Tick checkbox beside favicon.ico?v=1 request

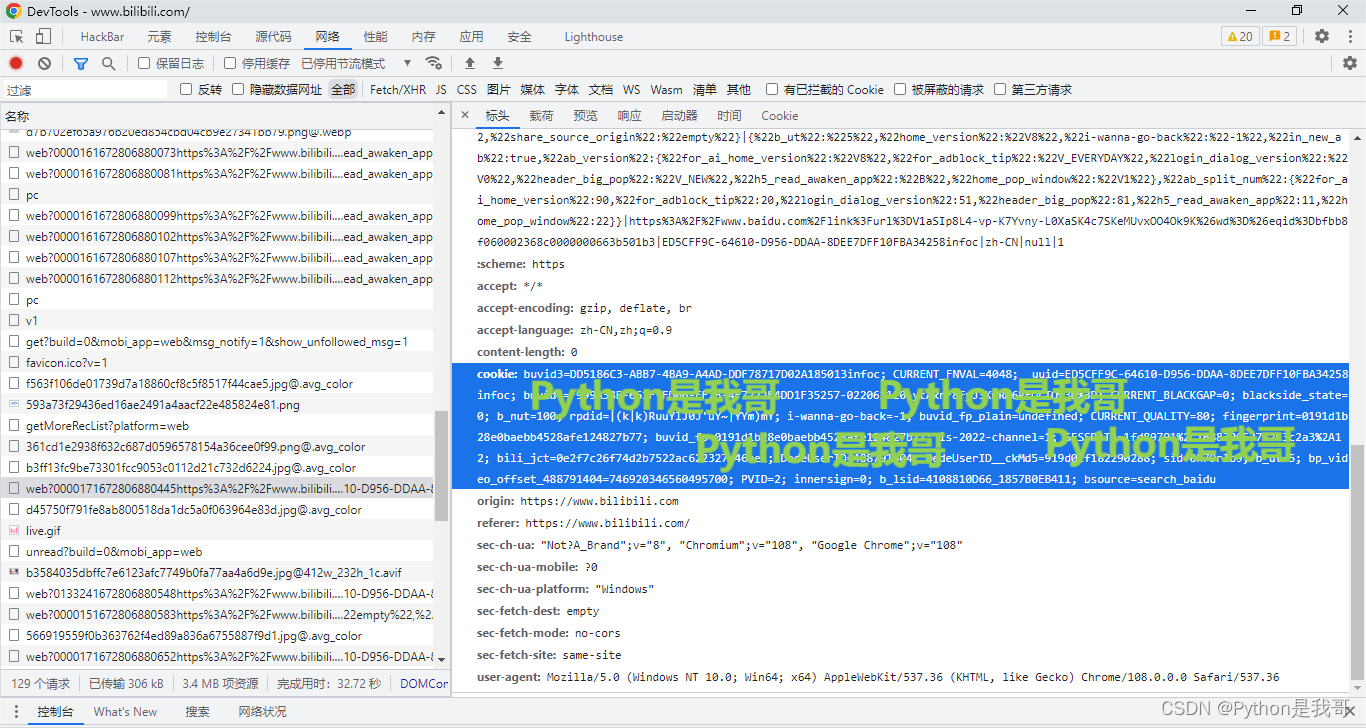coord(14,363)
